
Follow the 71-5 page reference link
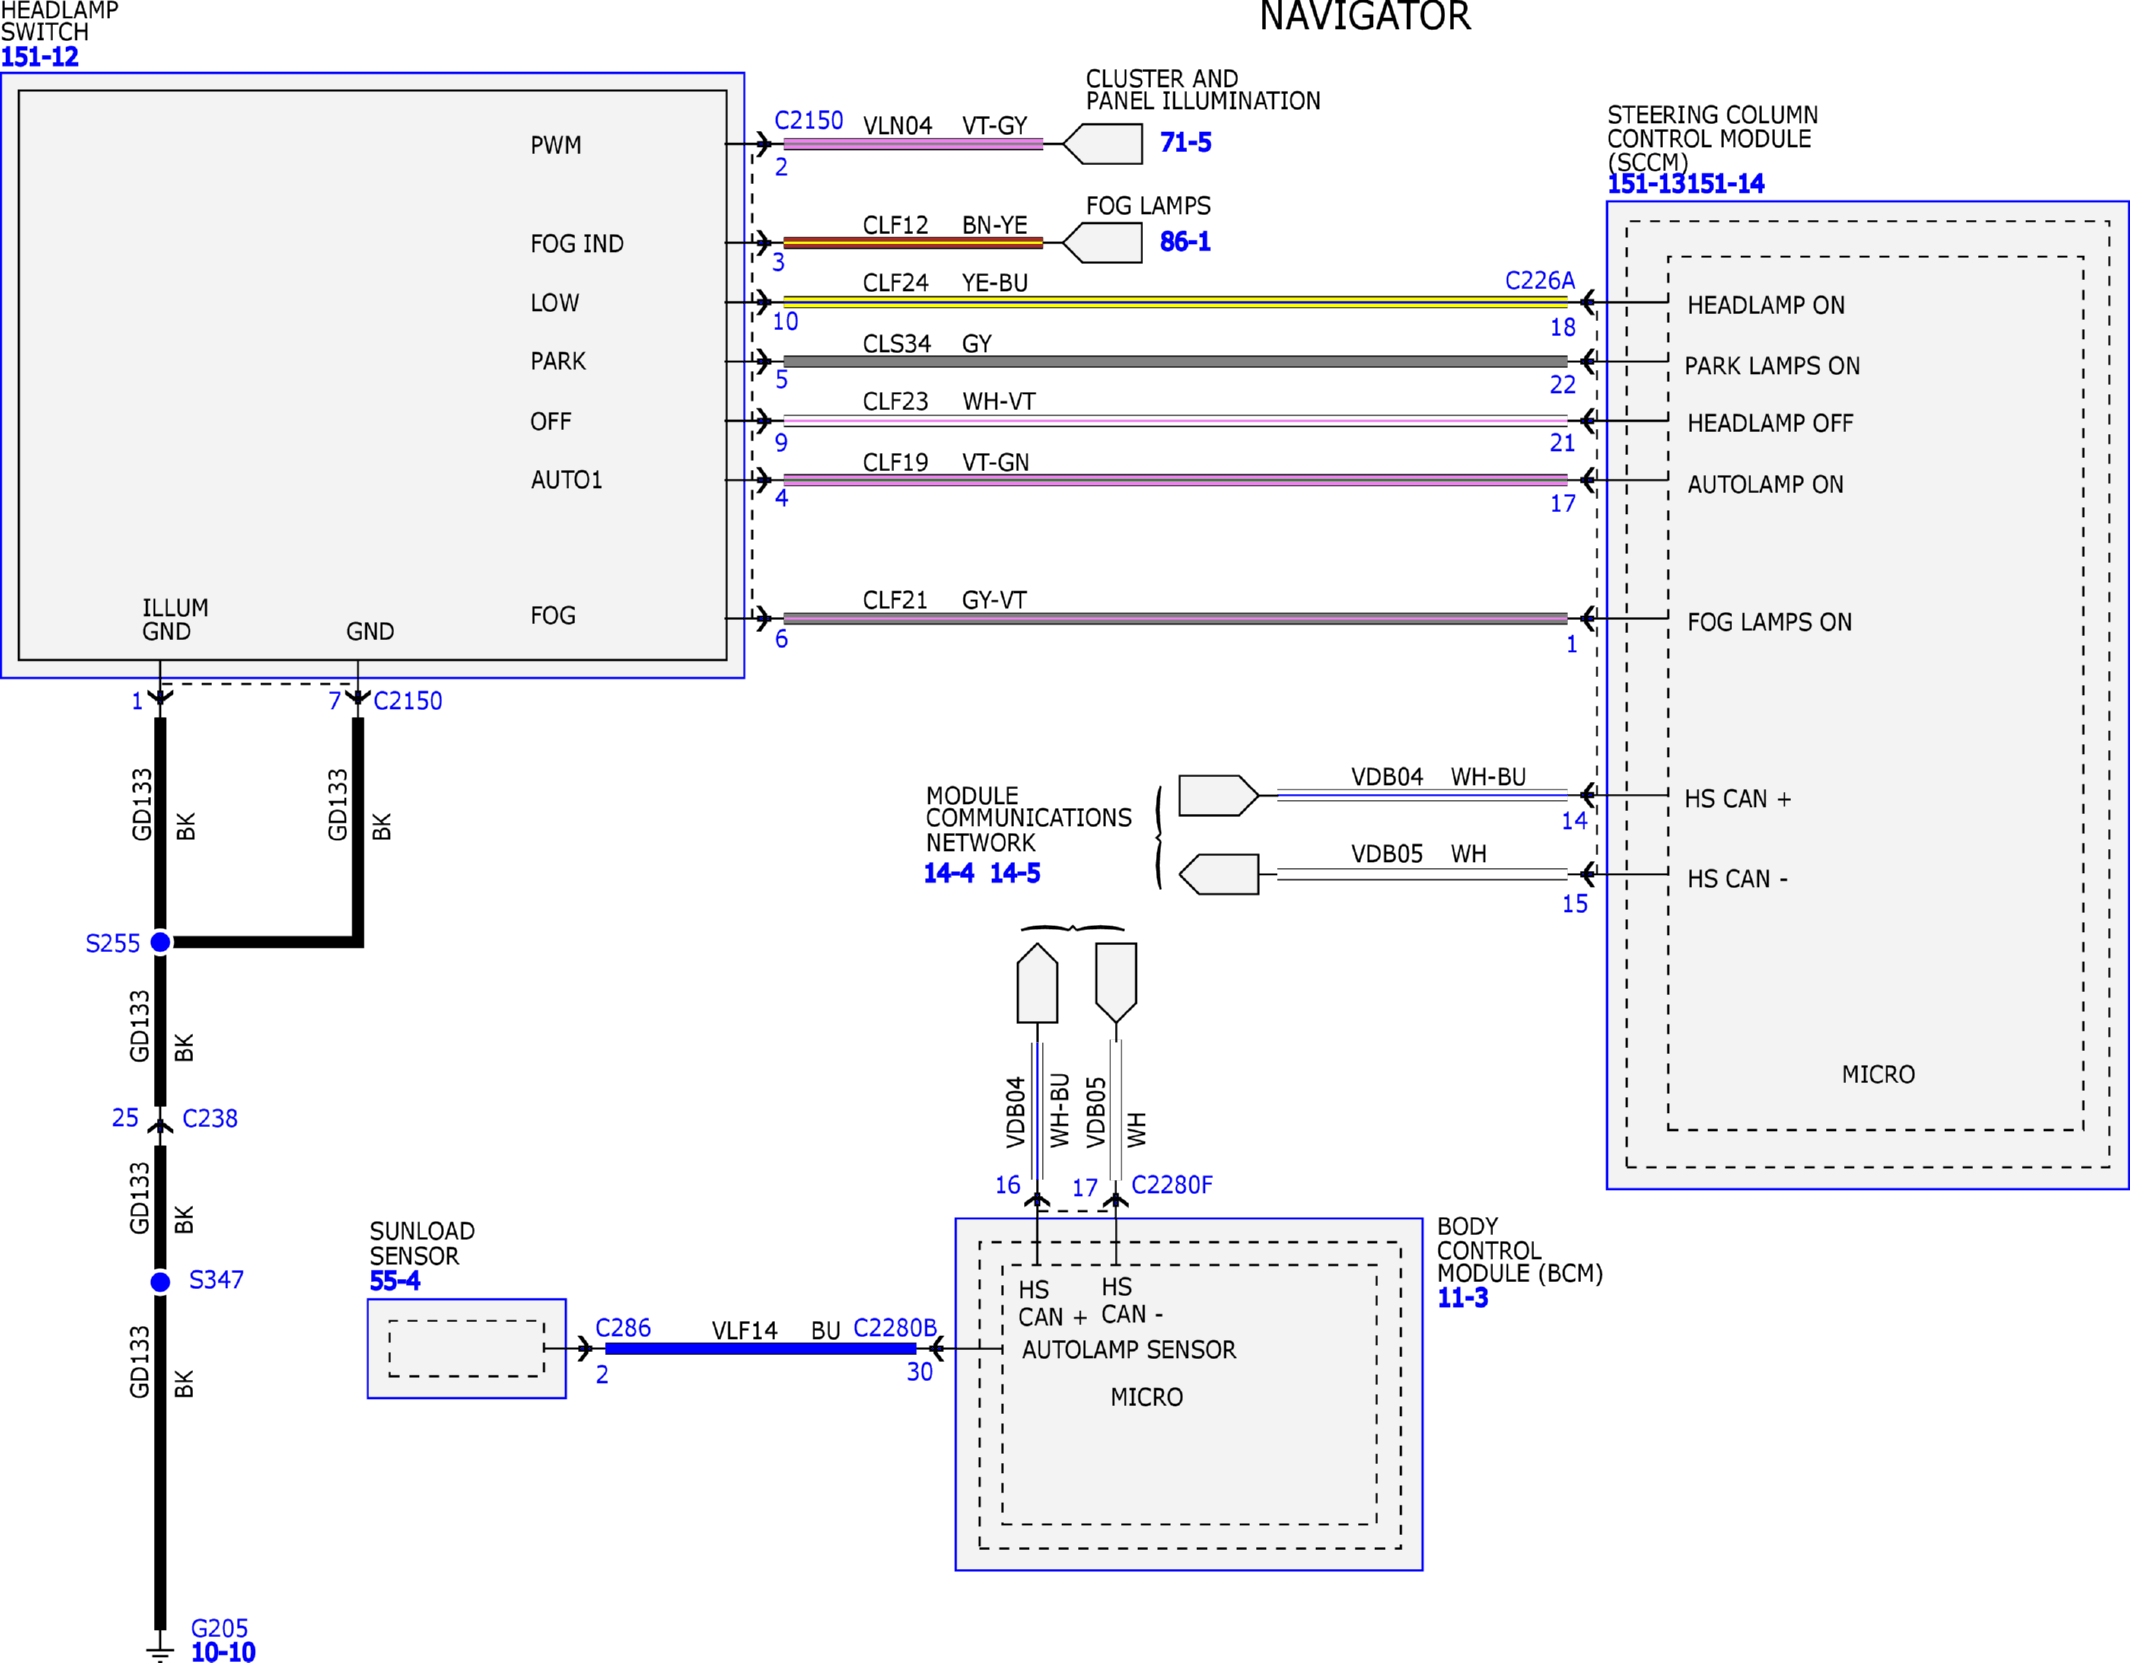tap(1185, 143)
